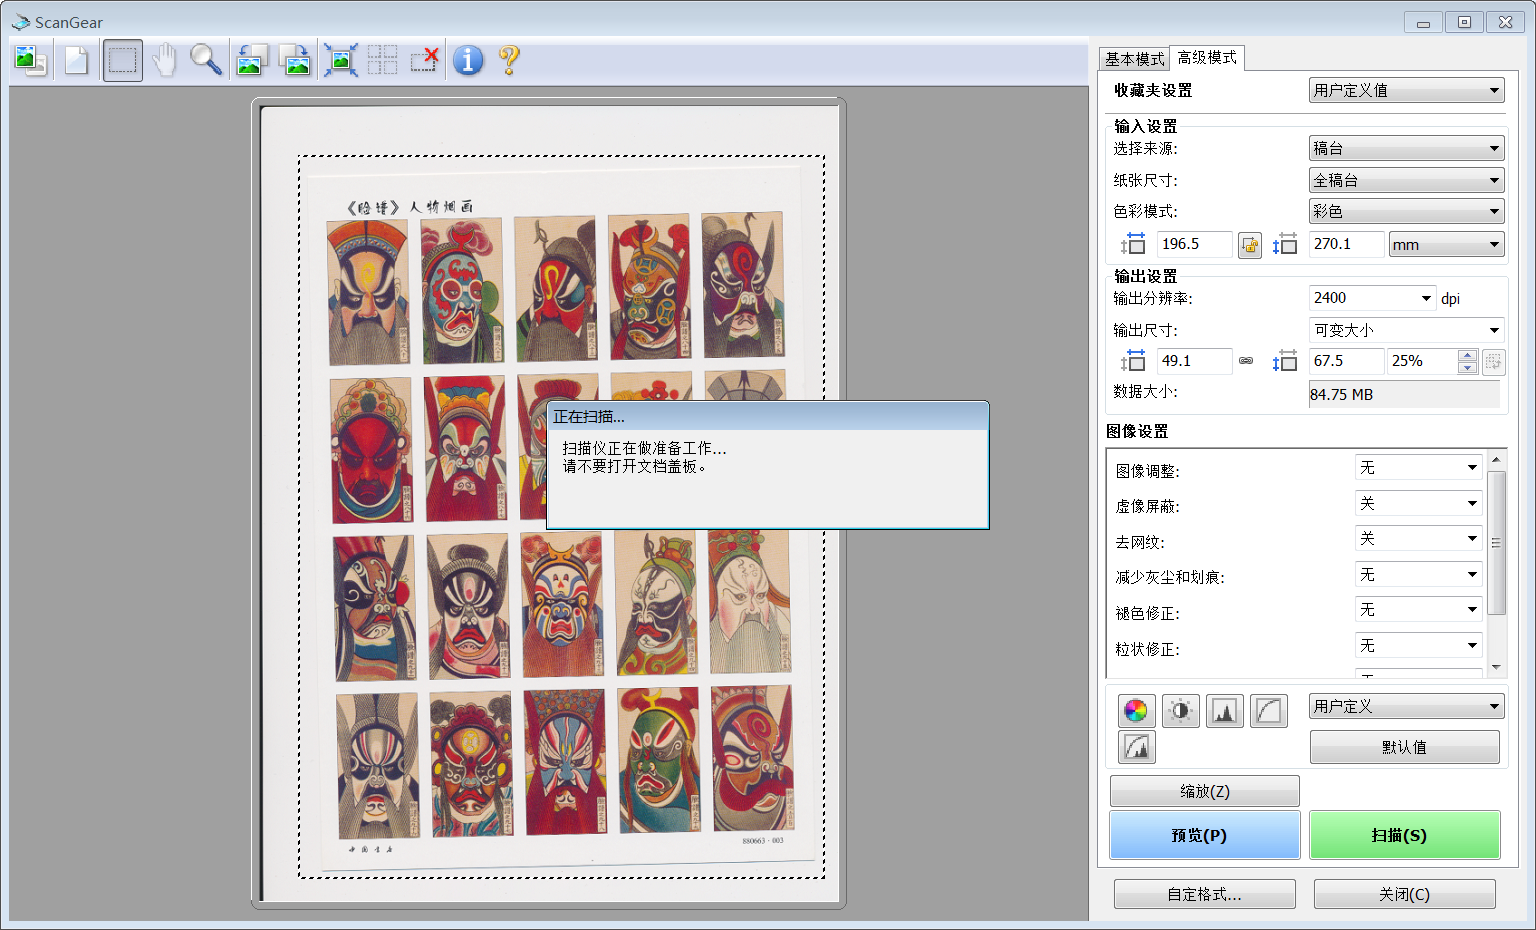Switch to the 基本模式 tab
The height and width of the screenshot is (930, 1536).
tap(1134, 59)
